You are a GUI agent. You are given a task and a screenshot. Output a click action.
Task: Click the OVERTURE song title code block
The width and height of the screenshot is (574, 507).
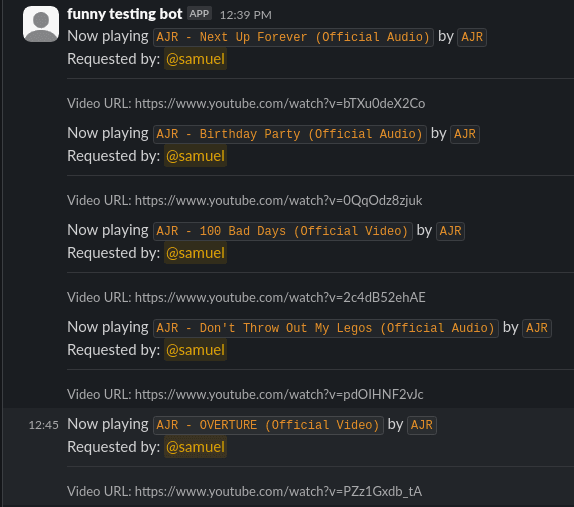pyautogui.click(x=268, y=425)
